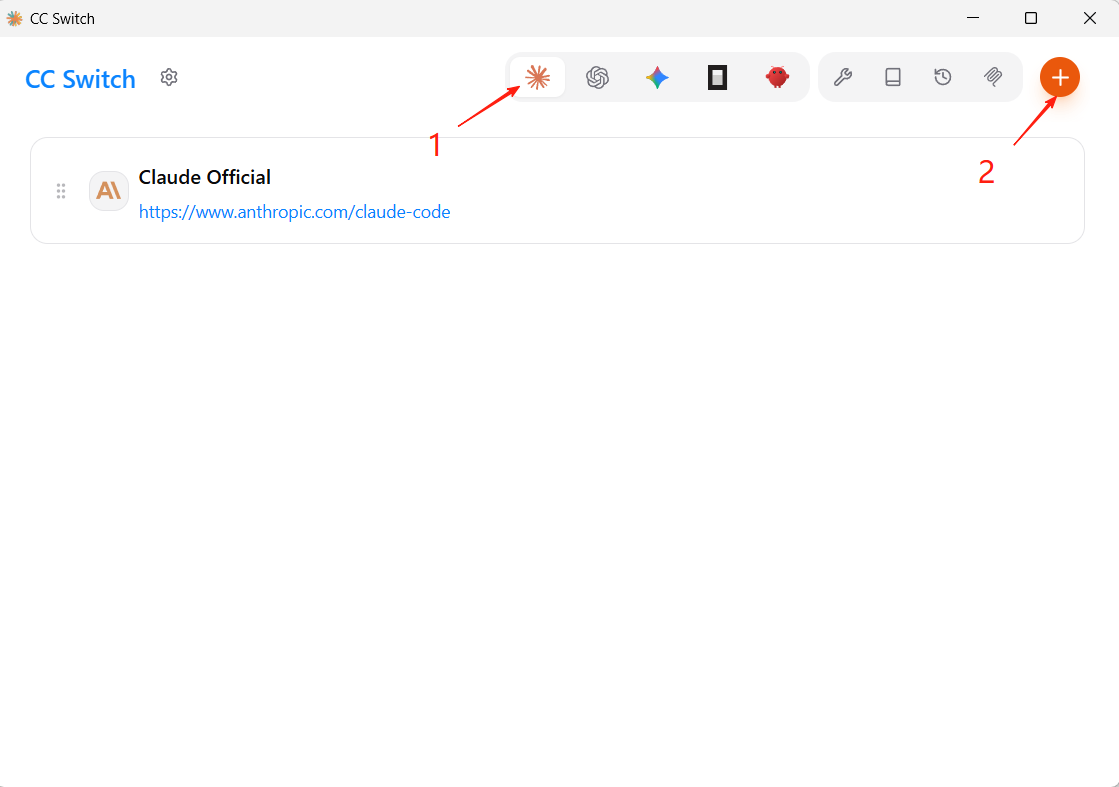Open settings via the gear icon

coord(168,77)
